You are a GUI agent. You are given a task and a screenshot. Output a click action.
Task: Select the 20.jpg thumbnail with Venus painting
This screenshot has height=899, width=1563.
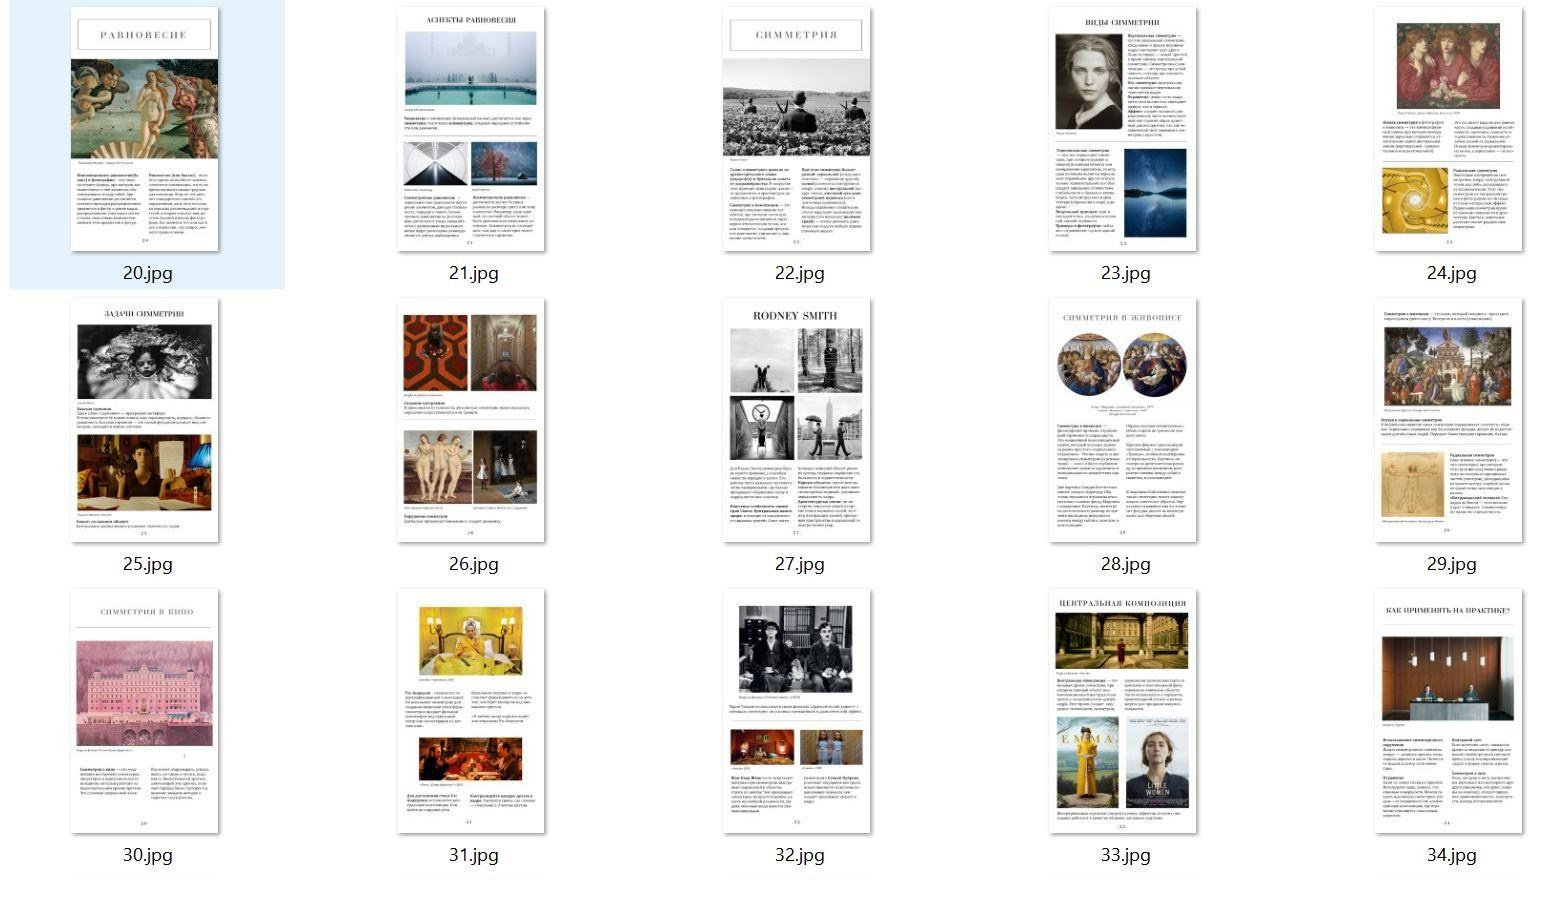tap(145, 129)
